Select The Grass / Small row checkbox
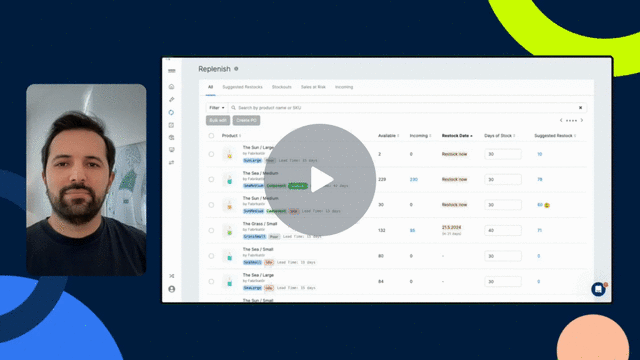 (211, 231)
